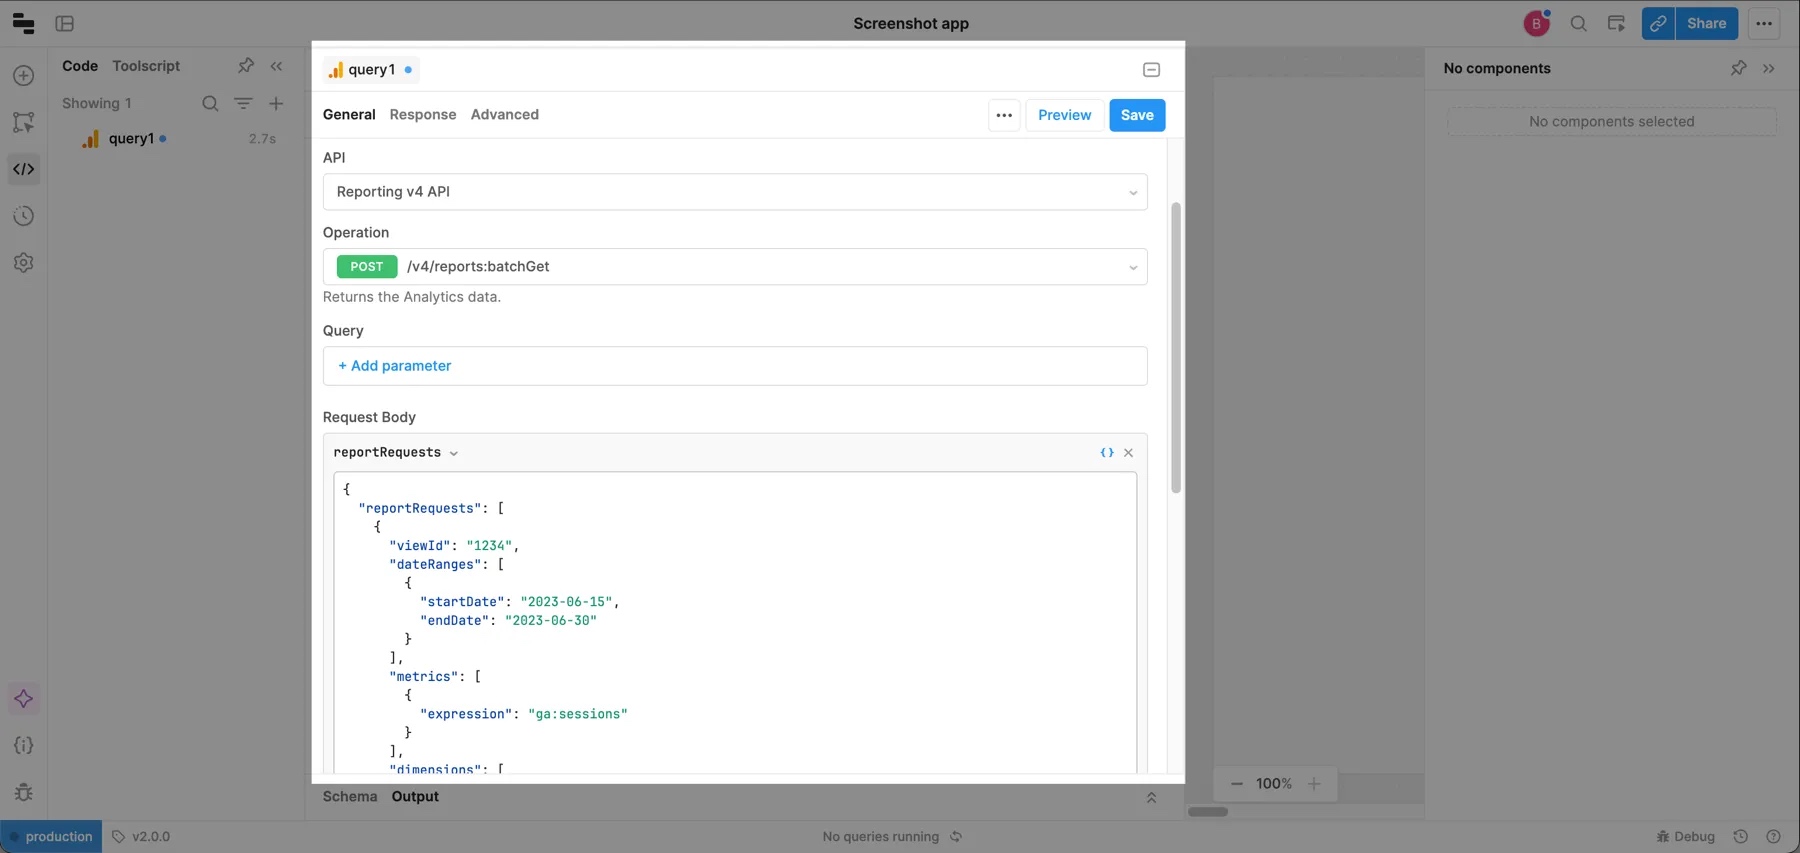The height and width of the screenshot is (853, 1800).
Task: Click the "2023-06-30" endDate value
Action: (551, 621)
